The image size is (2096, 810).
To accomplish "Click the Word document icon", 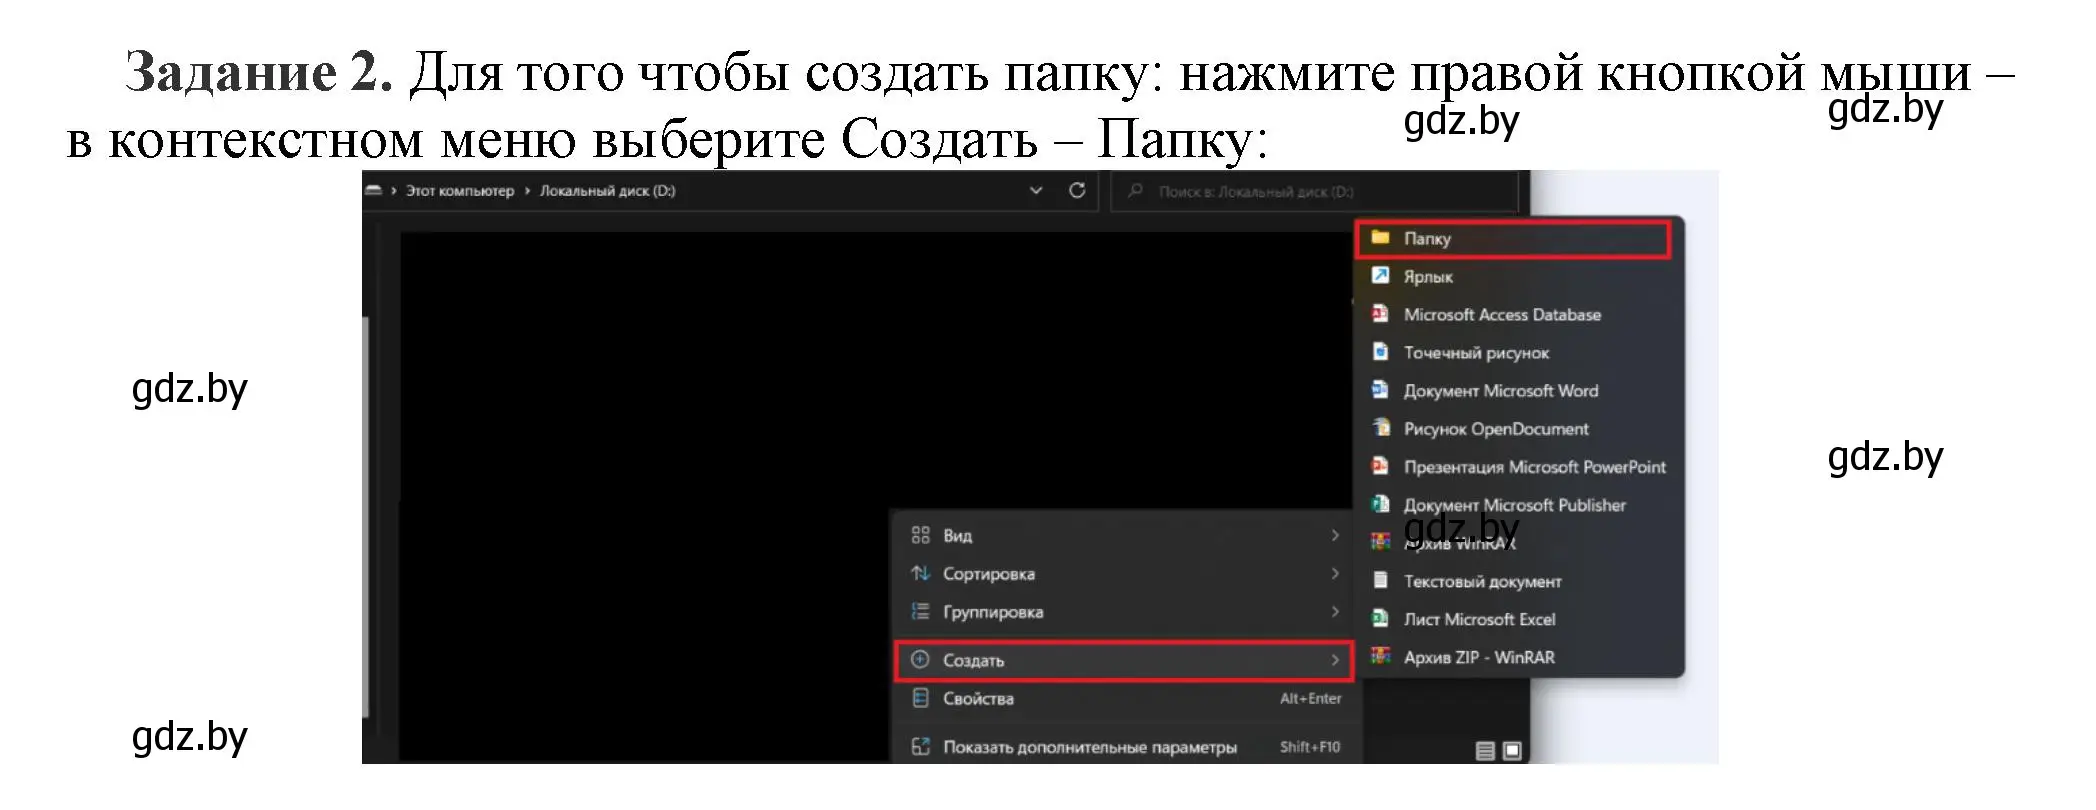I will pyautogui.click(x=1381, y=390).
